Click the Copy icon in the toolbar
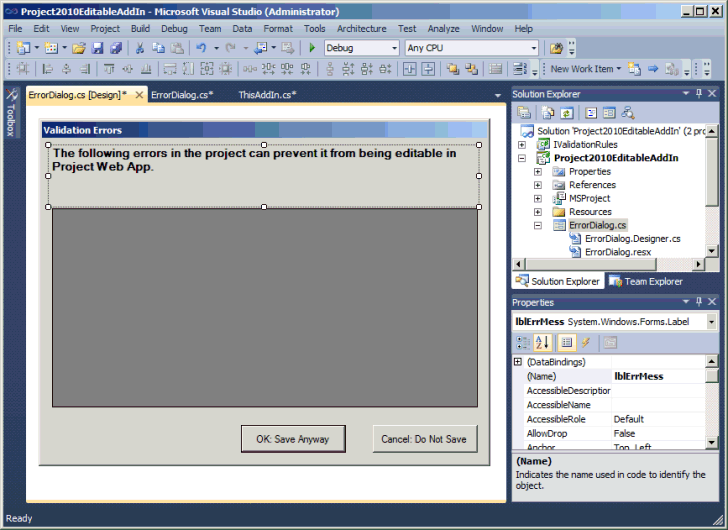The image size is (728, 530). coord(158,48)
